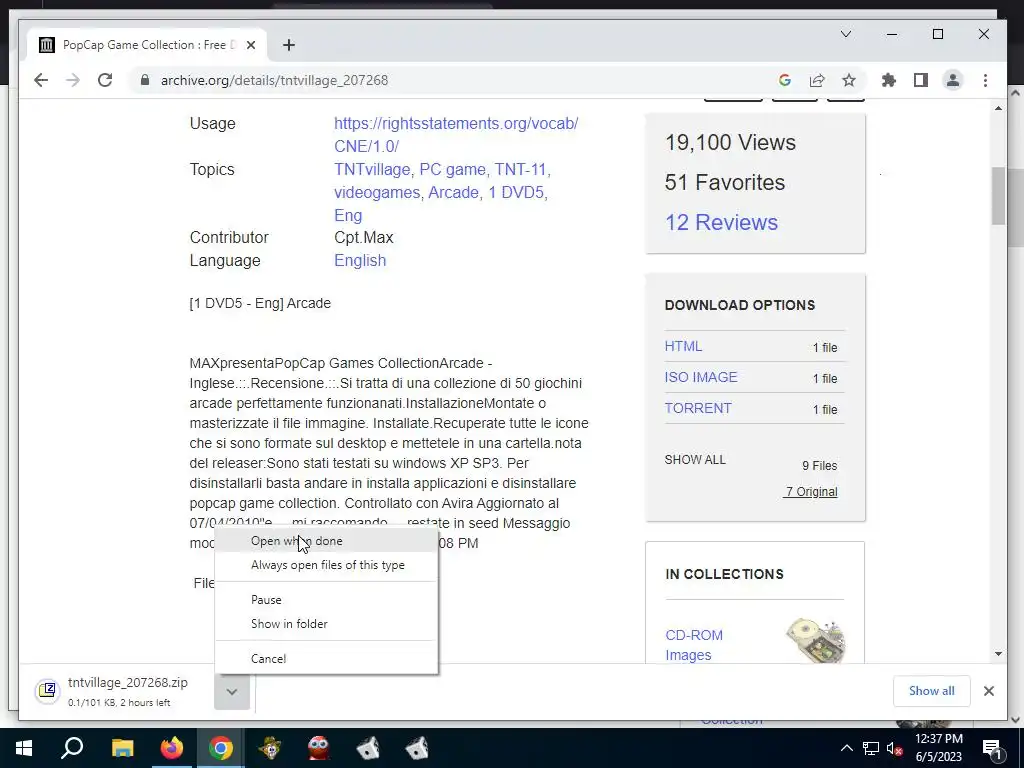
Task: Open the 7 Original files link
Action: click(x=810, y=492)
